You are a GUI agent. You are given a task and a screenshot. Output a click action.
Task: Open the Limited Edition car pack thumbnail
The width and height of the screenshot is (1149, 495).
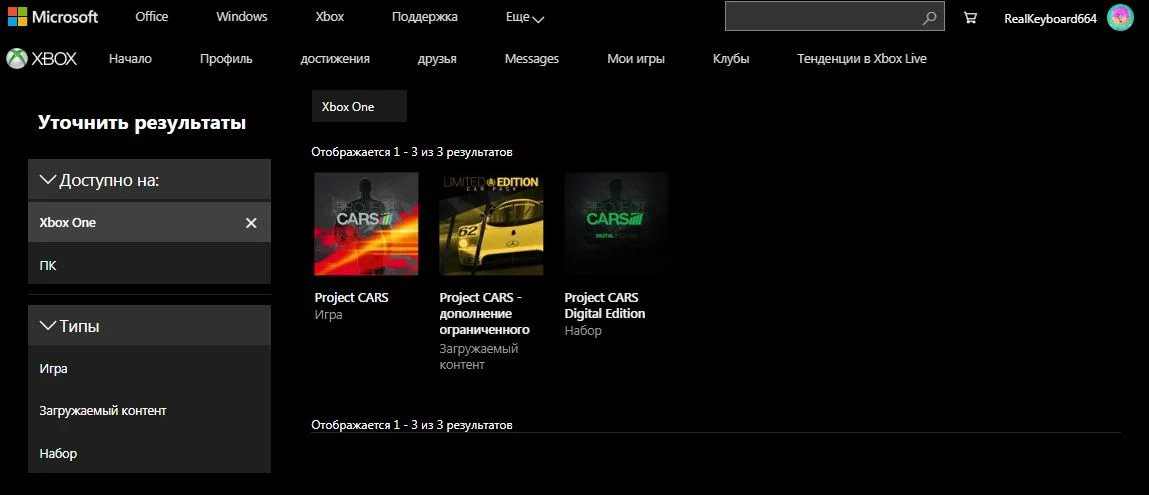491,223
